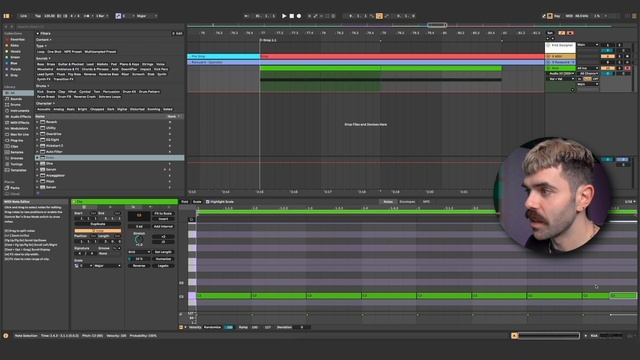
Task: Open Templates category in library
Action: [18, 170]
